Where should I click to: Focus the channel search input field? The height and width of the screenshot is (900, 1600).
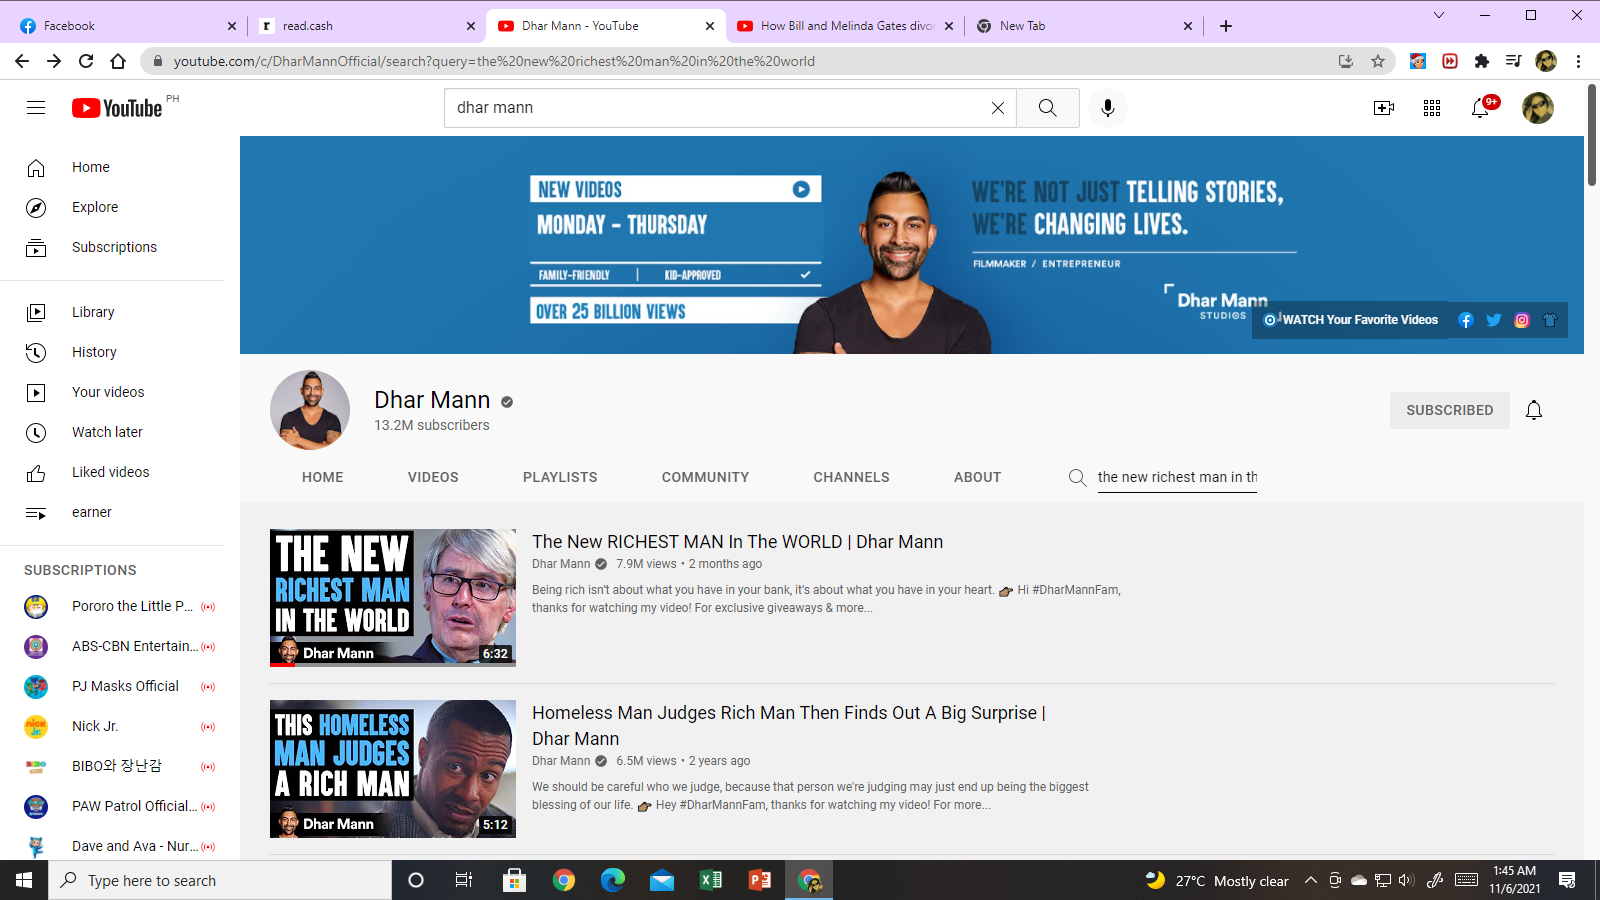(1177, 478)
